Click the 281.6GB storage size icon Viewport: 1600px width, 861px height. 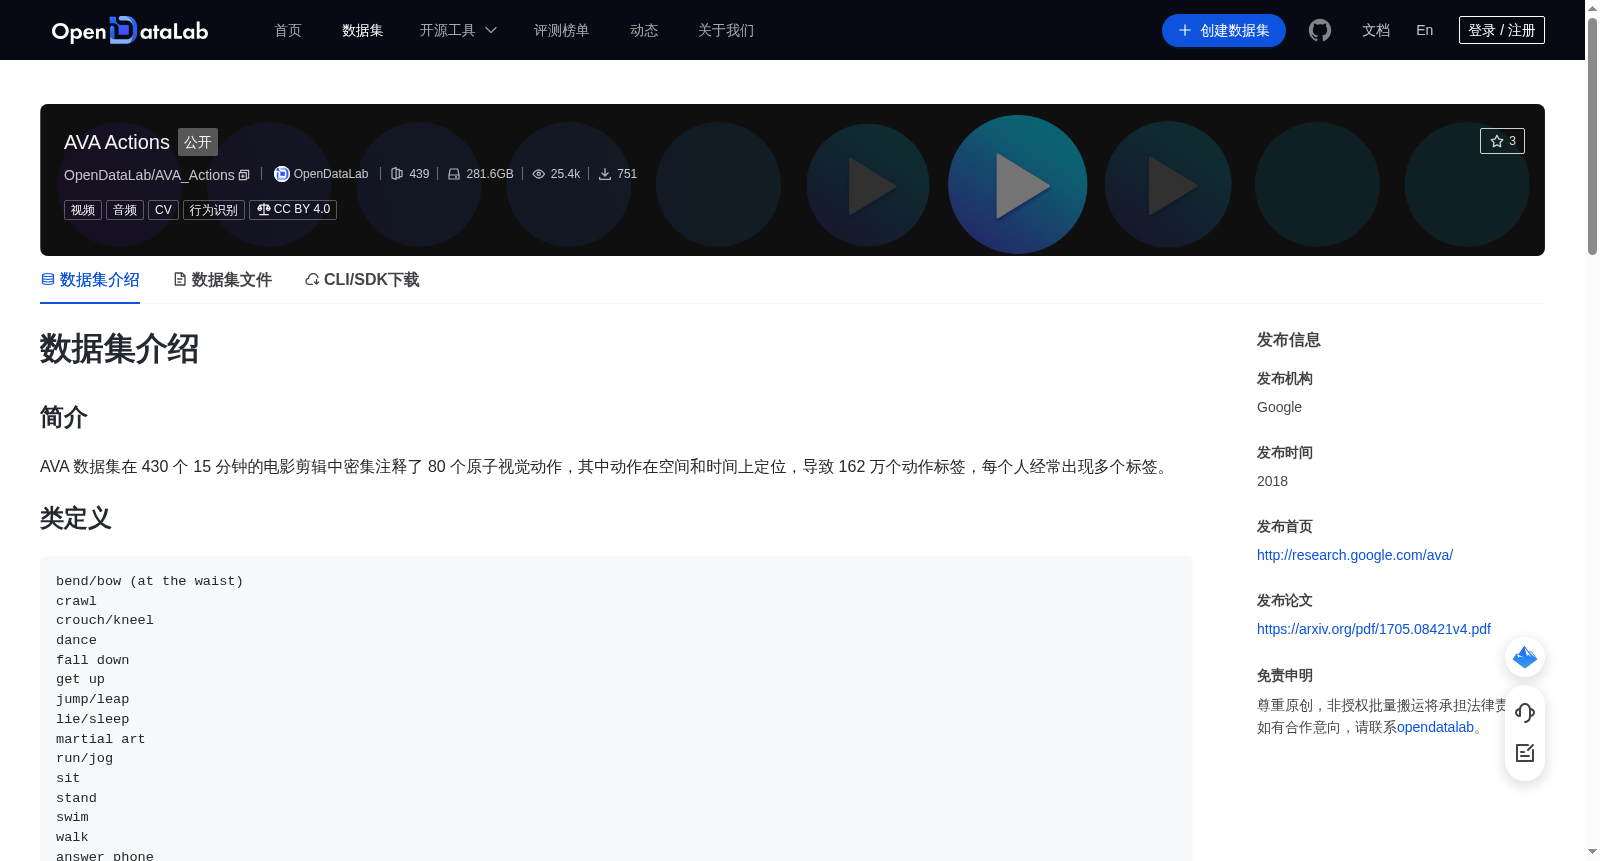coord(454,174)
